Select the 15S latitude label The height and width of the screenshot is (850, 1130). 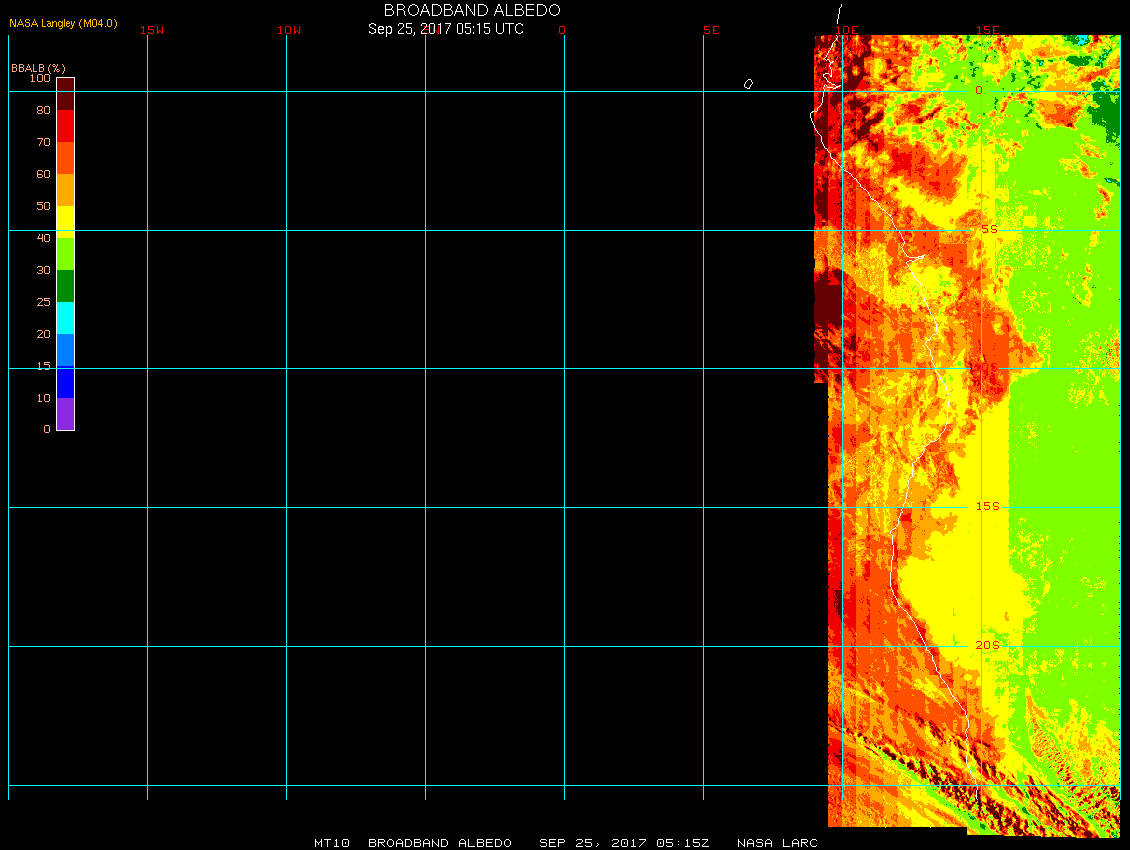(x=987, y=506)
